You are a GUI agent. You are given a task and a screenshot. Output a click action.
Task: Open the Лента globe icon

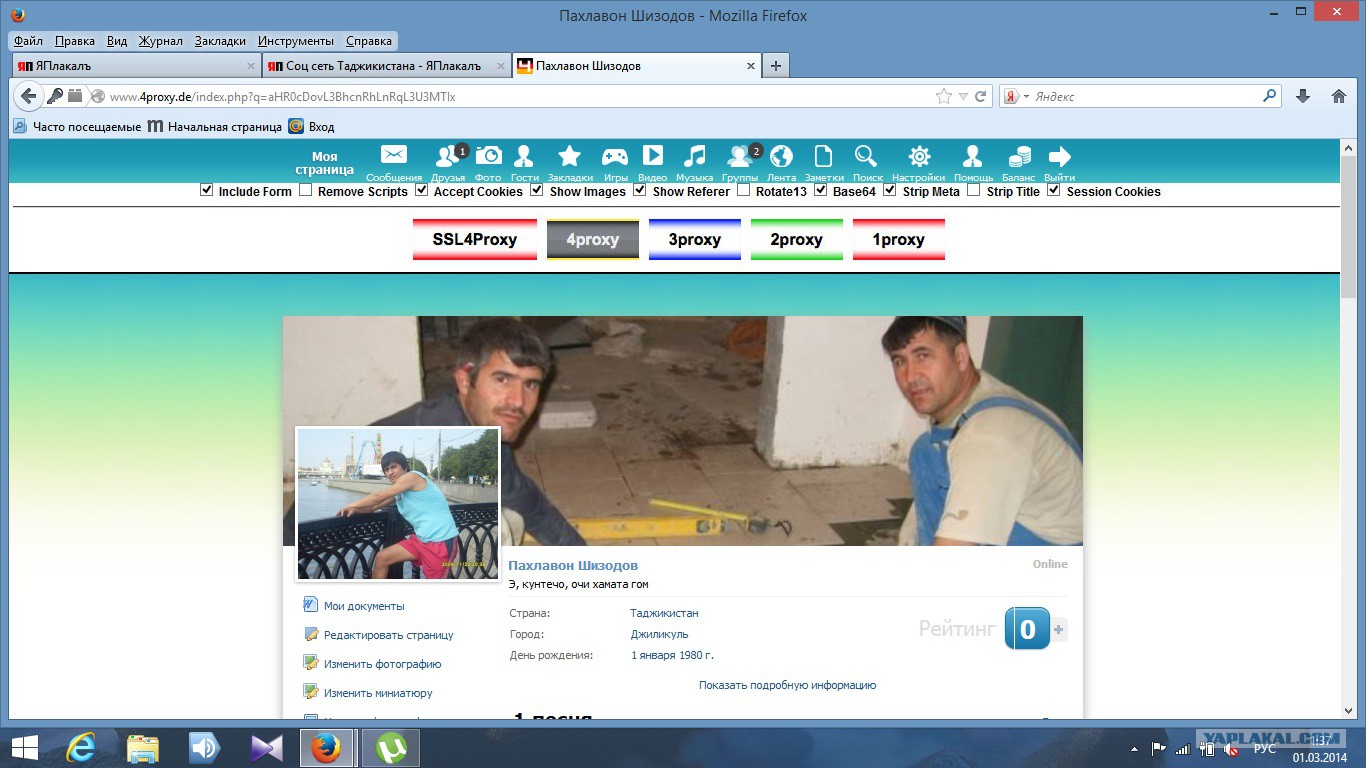pos(781,156)
